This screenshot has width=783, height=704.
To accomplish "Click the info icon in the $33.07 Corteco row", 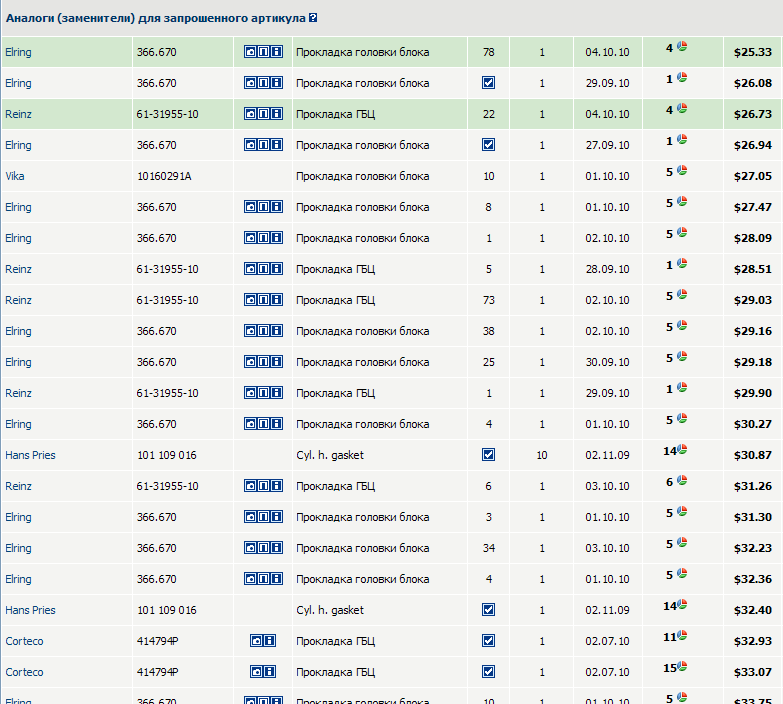I will (x=269, y=672).
